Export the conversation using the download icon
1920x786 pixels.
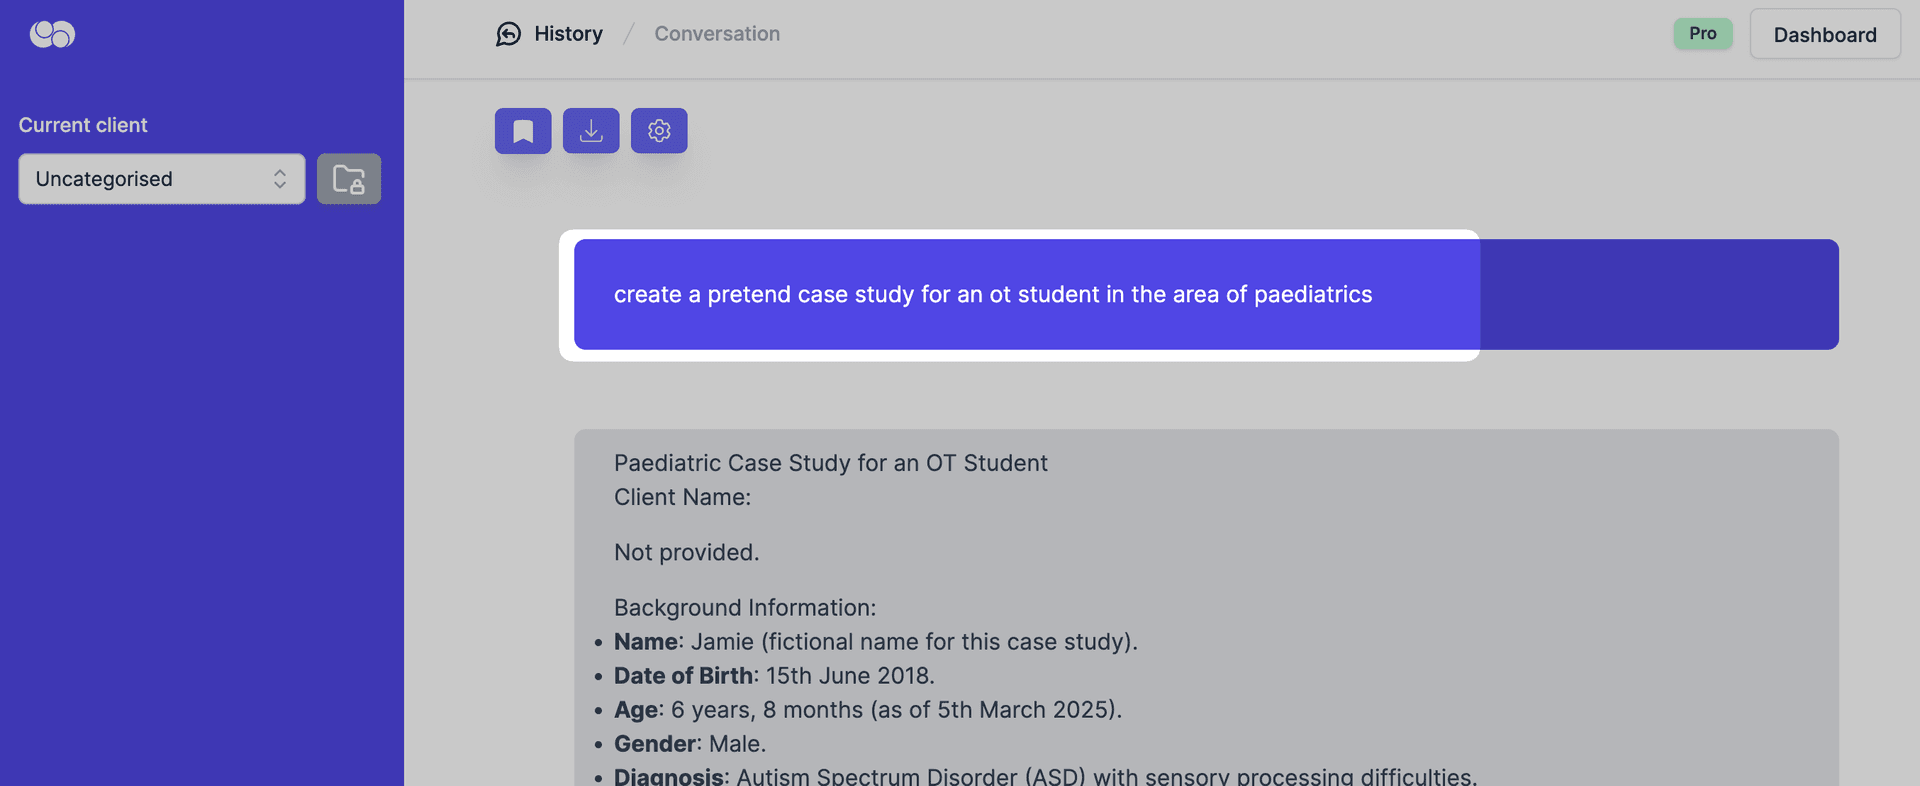(590, 130)
